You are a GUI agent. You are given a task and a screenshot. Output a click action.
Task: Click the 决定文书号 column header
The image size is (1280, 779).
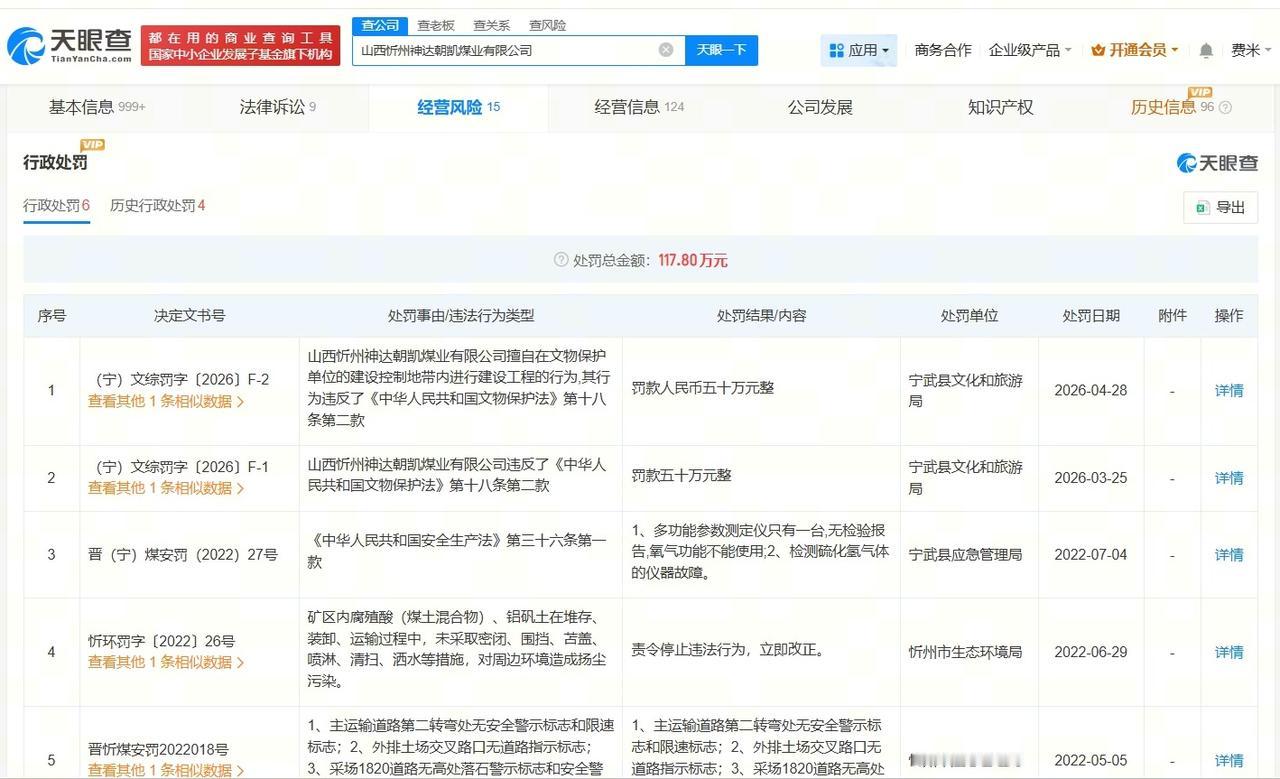(x=190, y=315)
